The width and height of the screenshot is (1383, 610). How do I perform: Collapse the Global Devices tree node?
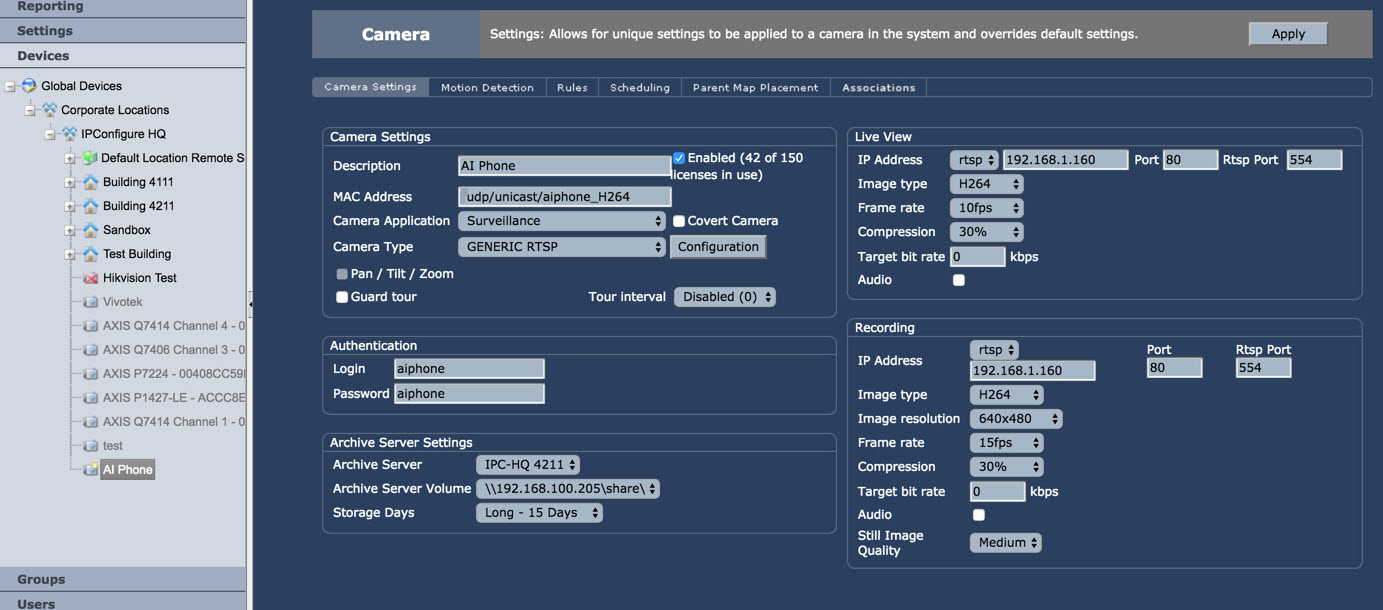coord(10,86)
